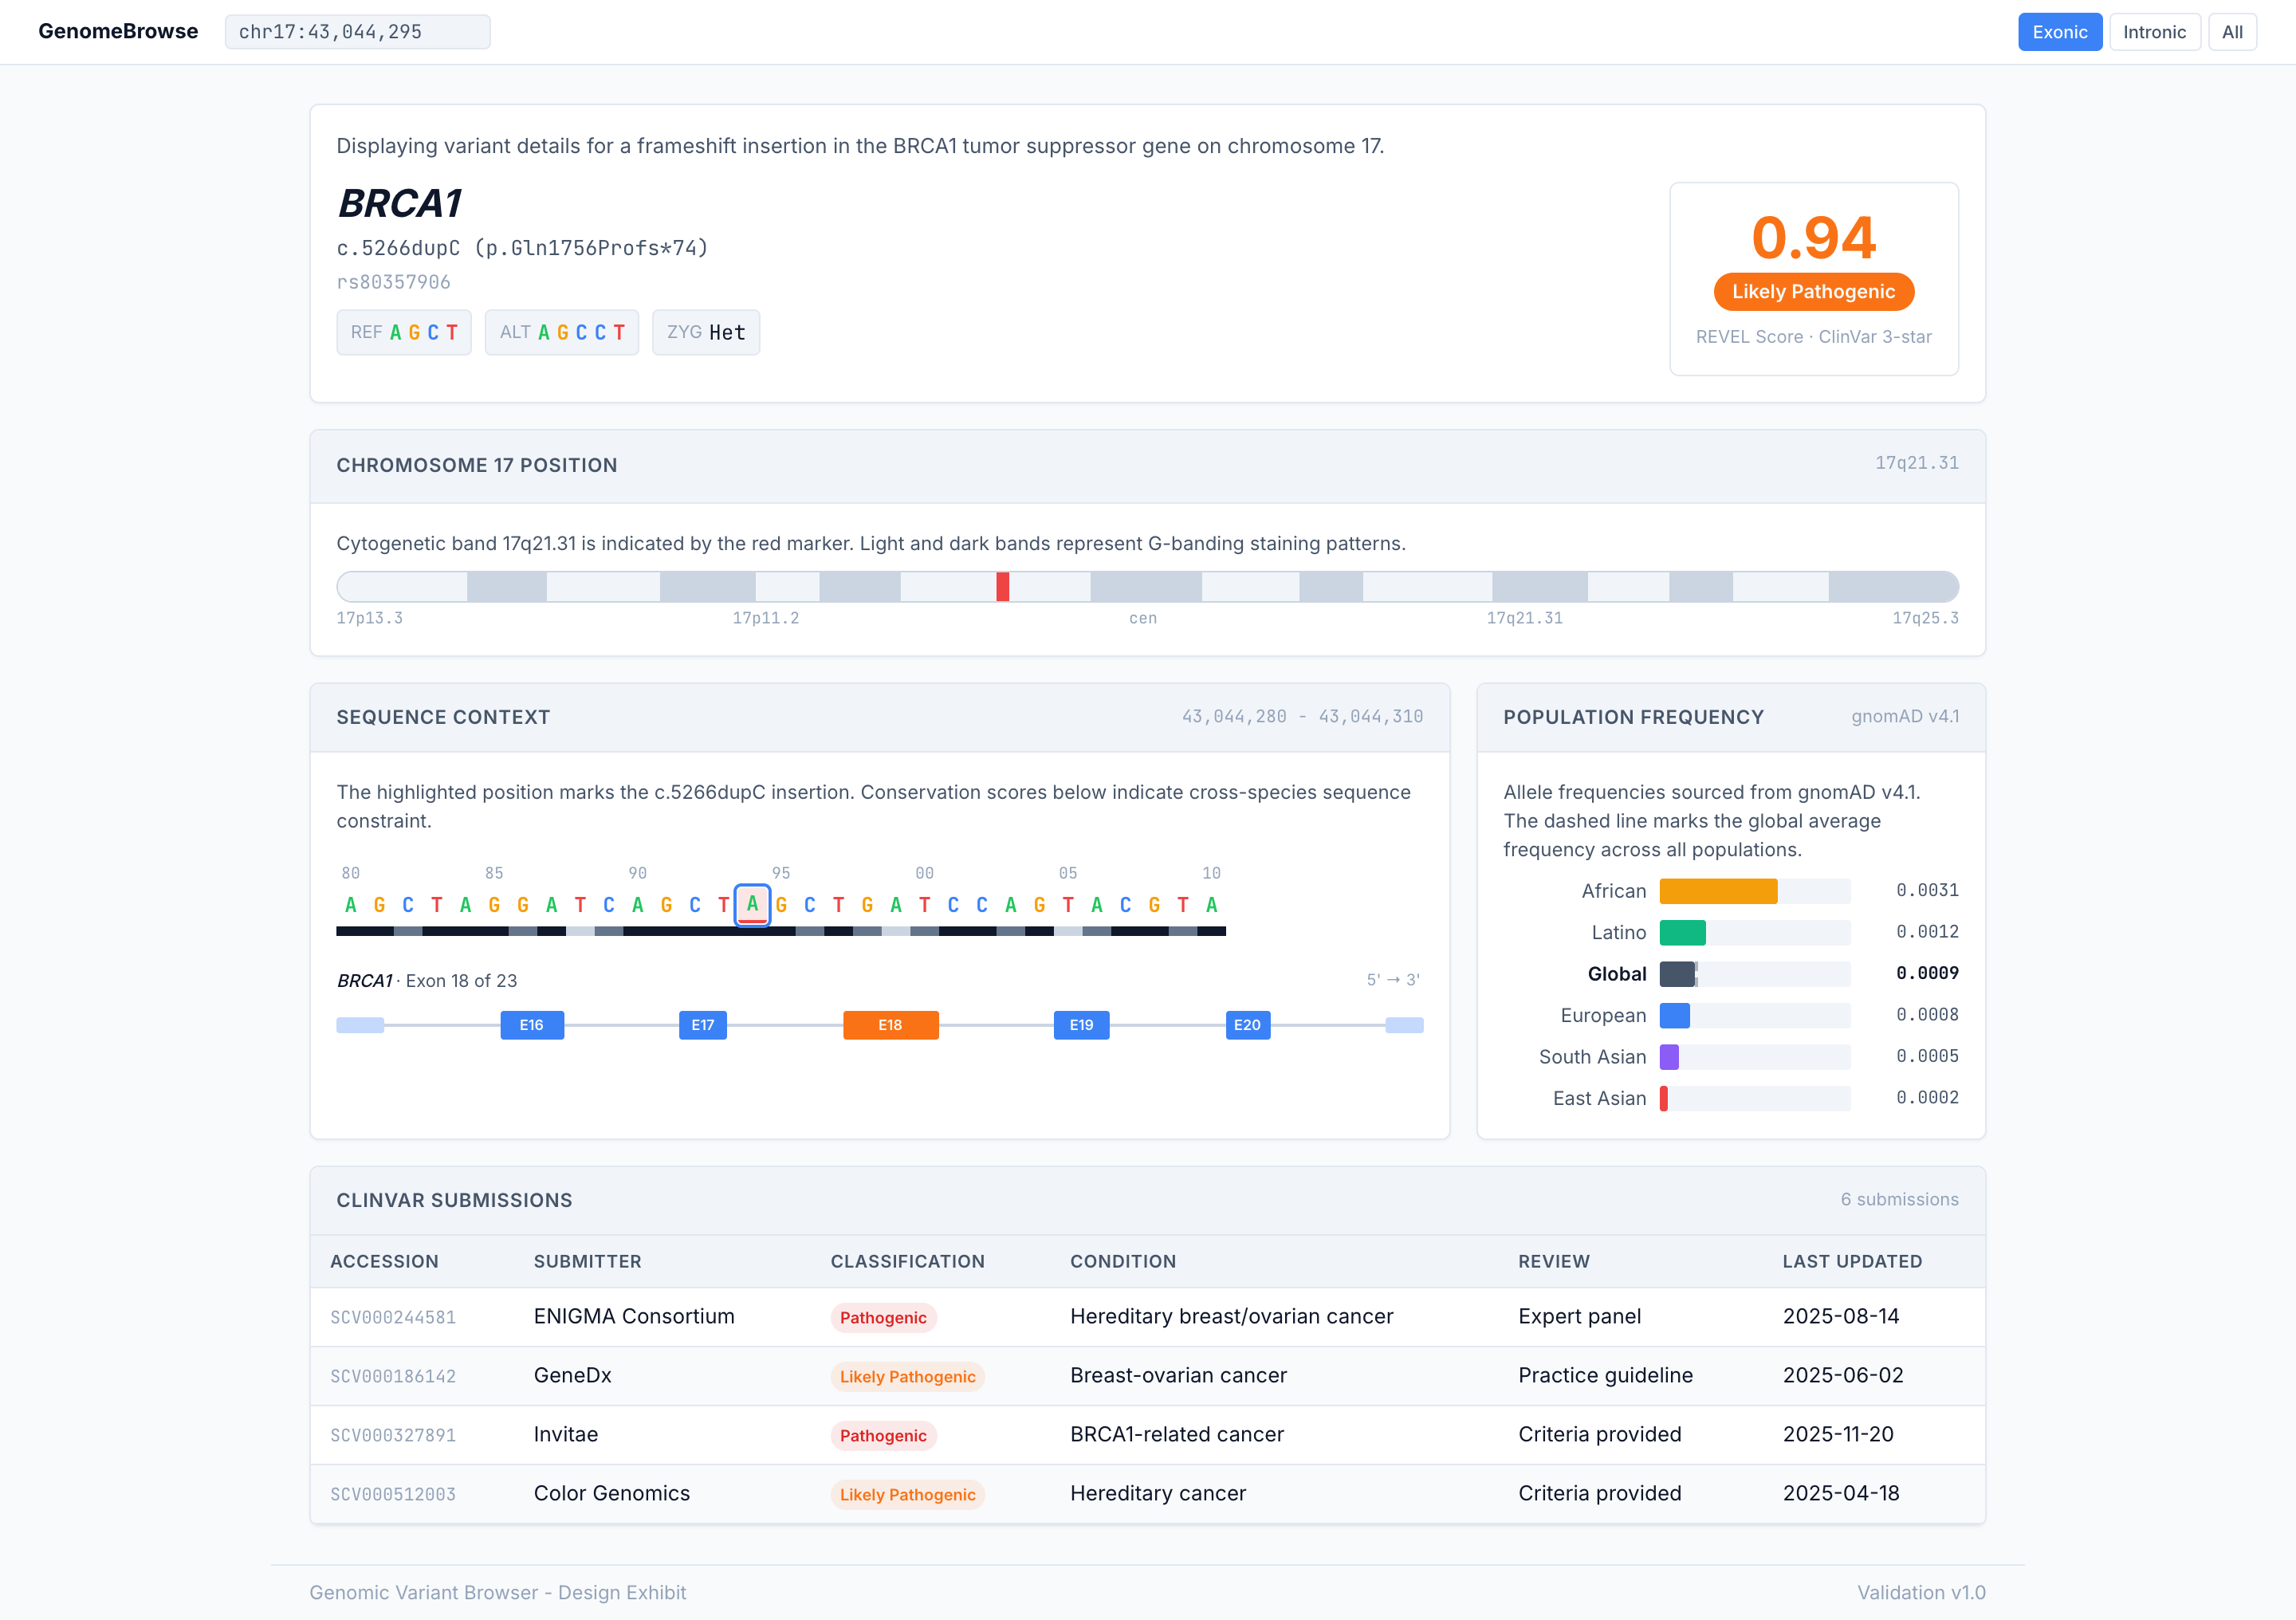Click the E19 exon block
Screen dimensions: 2296x1620
coord(1080,1025)
